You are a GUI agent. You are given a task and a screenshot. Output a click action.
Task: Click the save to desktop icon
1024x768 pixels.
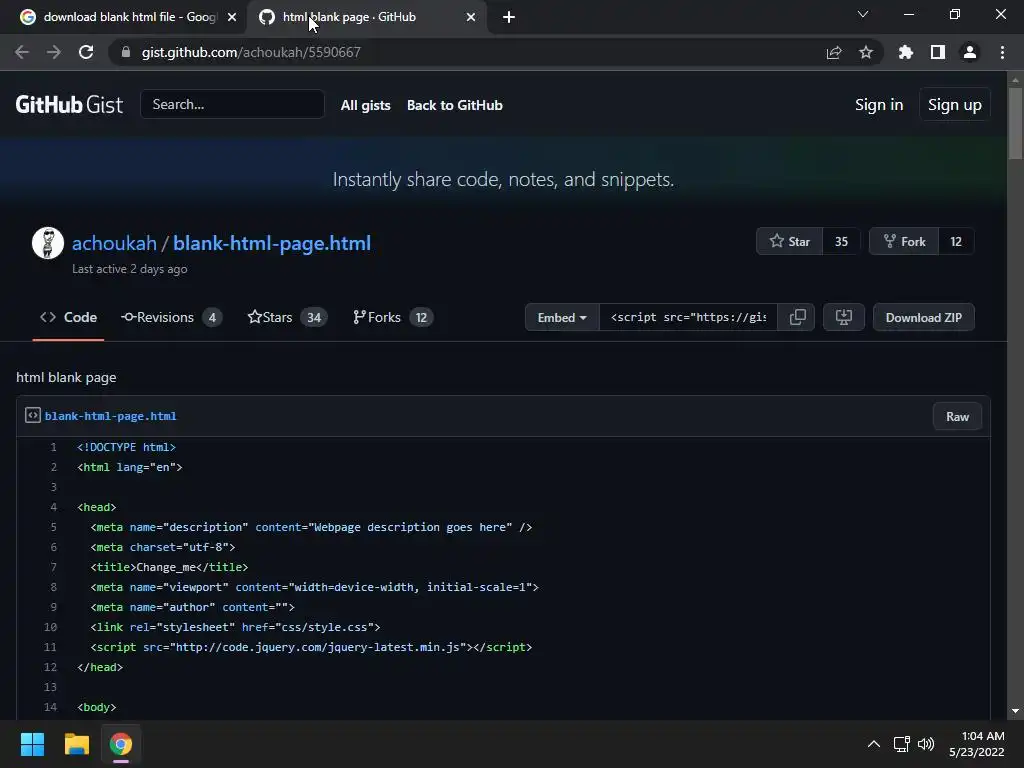click(844, 317)
